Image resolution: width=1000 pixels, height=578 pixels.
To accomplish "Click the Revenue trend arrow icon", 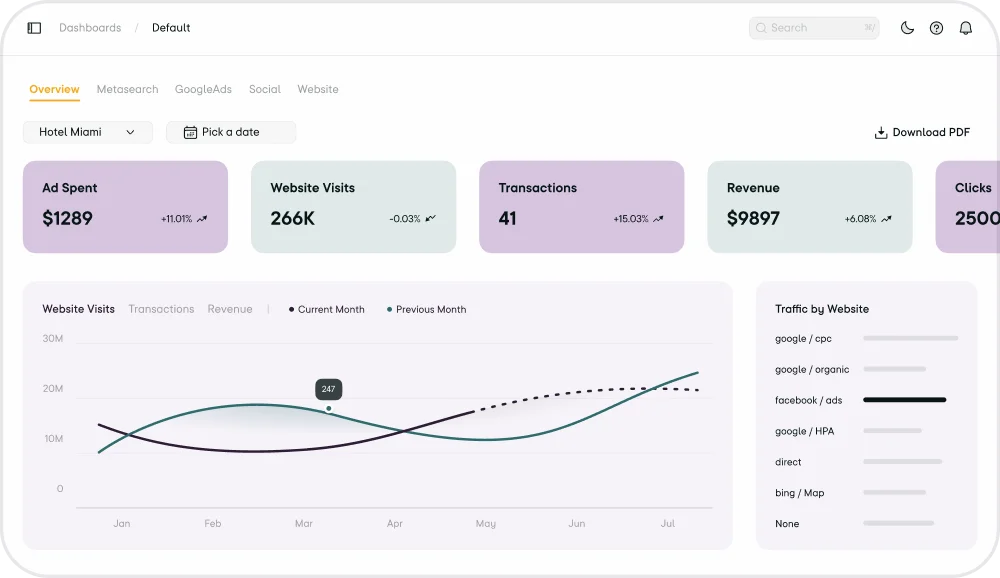I will tap(886, 219).
